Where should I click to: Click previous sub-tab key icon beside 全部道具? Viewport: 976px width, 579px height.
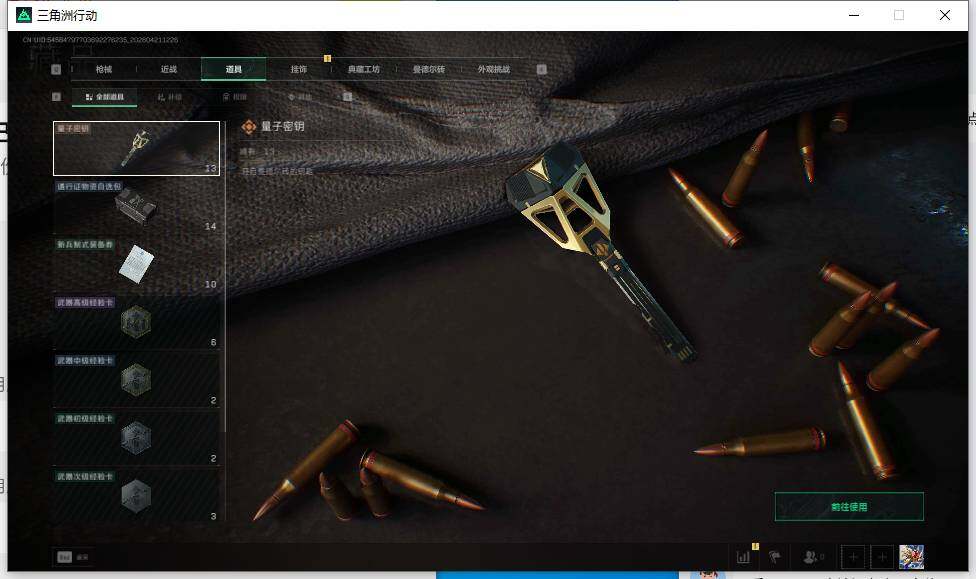click(56, 96)
